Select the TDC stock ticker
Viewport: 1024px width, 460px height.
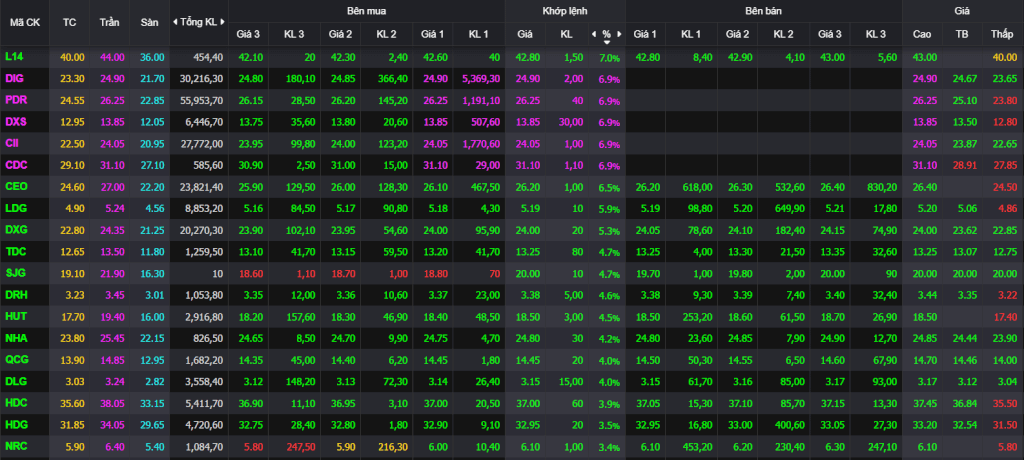point(15,252)
